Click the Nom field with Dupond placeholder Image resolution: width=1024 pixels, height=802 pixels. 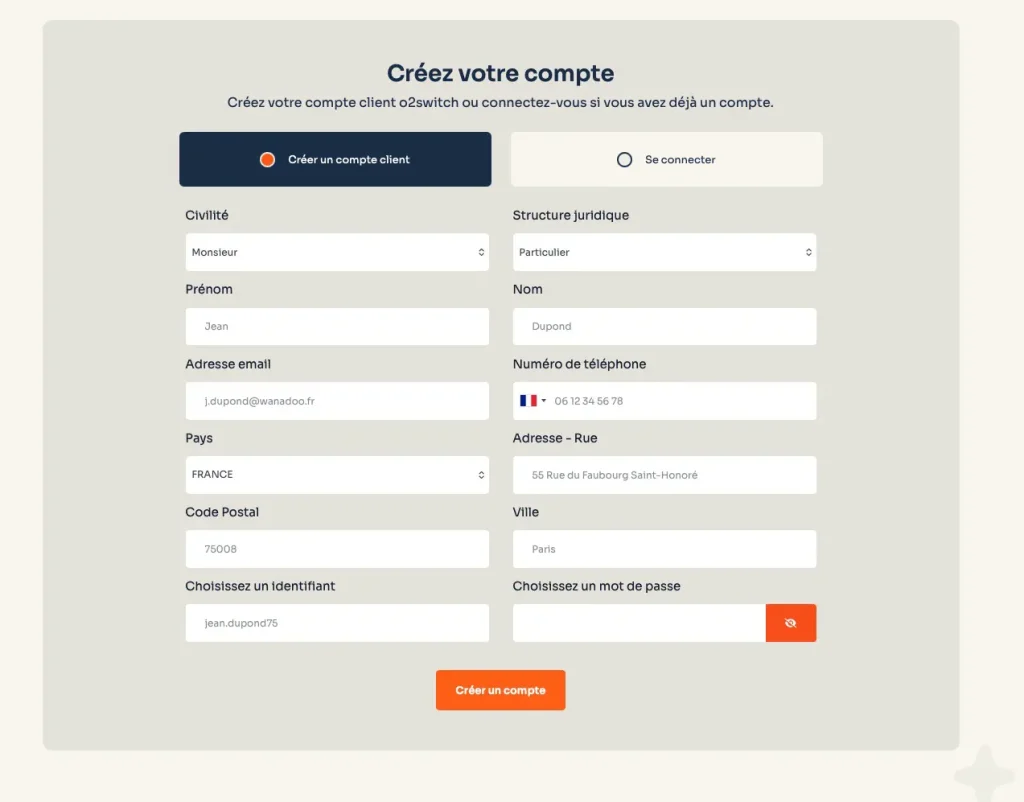point(664,327)
